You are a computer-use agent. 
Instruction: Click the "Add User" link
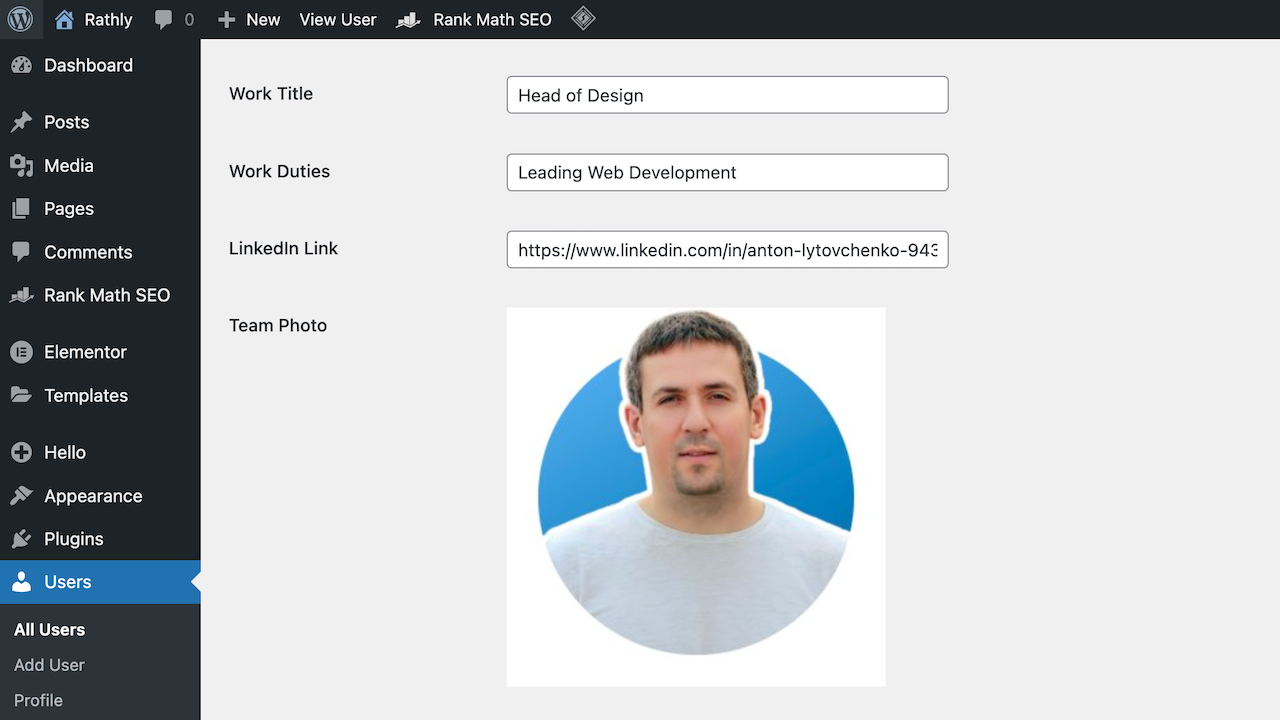(x=48, y=664)
